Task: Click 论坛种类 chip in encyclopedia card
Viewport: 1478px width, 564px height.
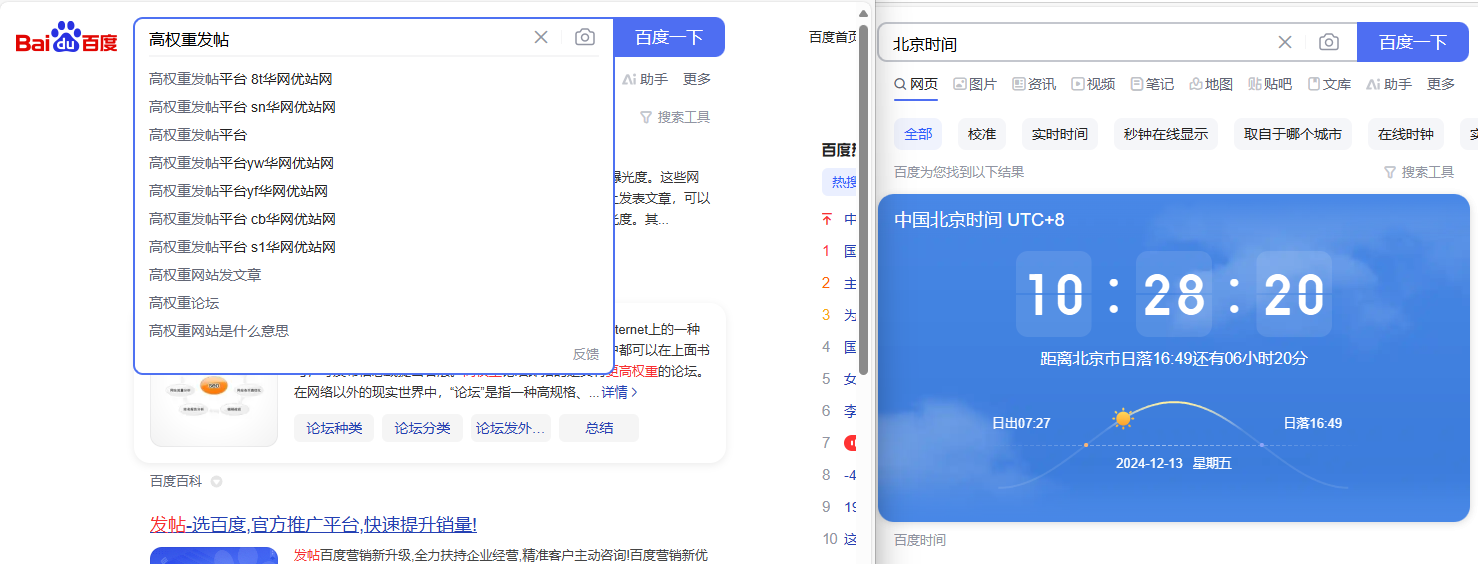Action: pyautogui.click(x=334, y=428)
